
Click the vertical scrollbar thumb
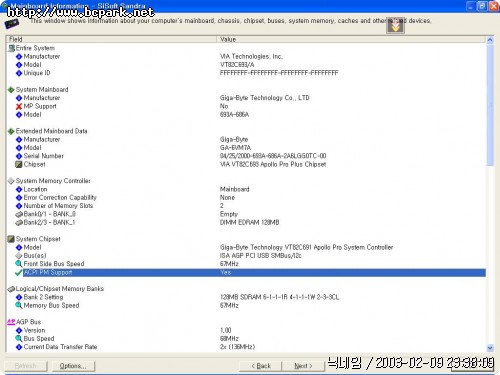coord(490,105)
